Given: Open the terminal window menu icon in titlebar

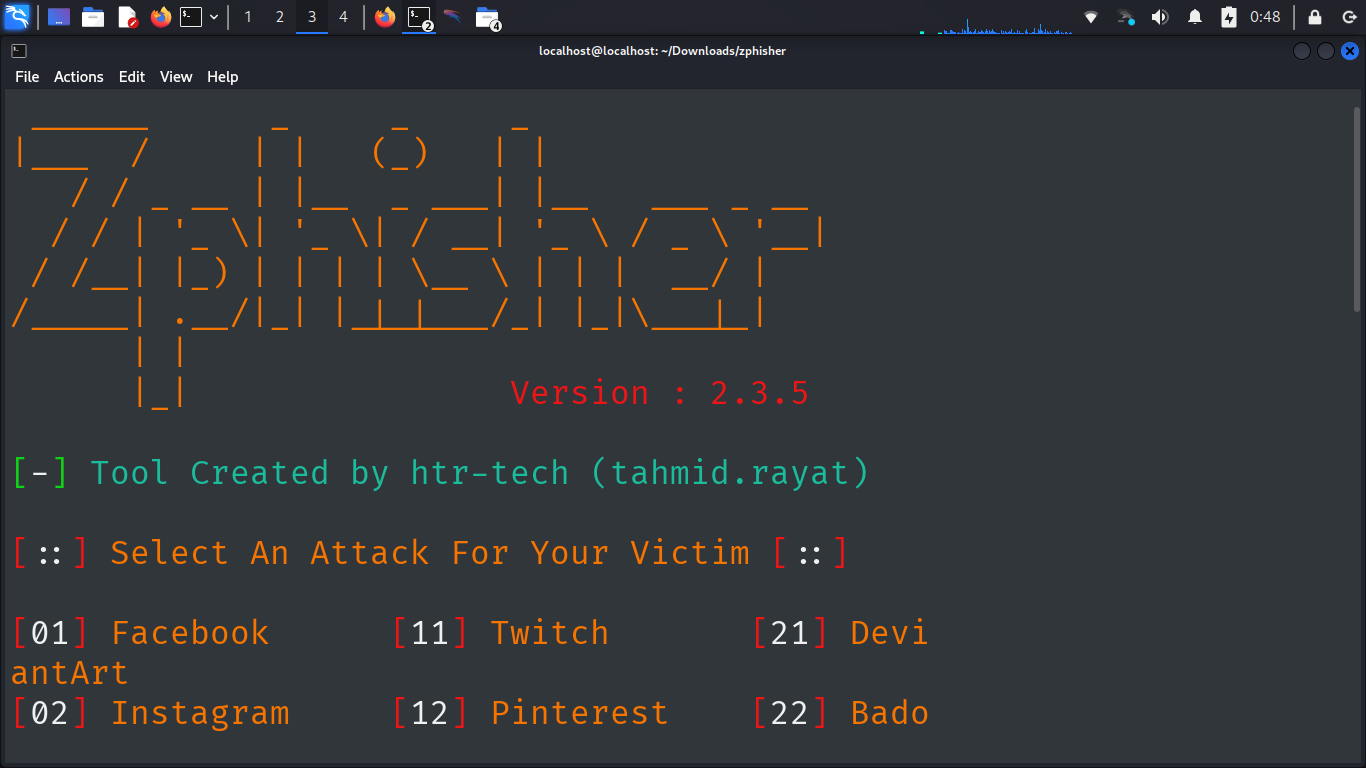Looking at the screenshot, I should click(x=19, y=51).
